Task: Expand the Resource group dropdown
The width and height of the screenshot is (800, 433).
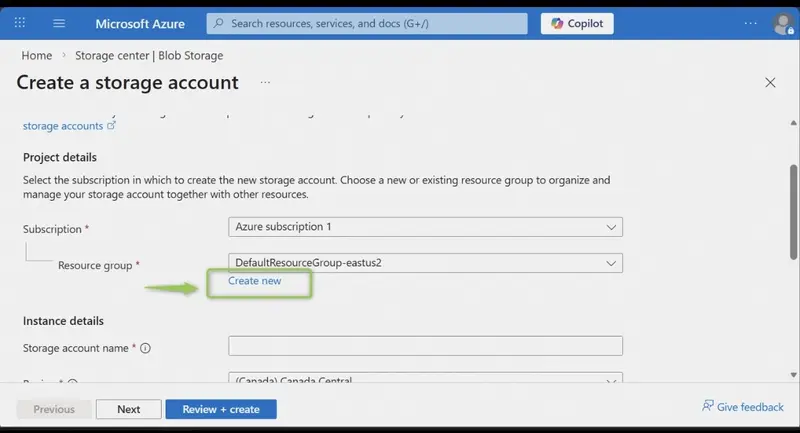Action: (x=426, y=263)
